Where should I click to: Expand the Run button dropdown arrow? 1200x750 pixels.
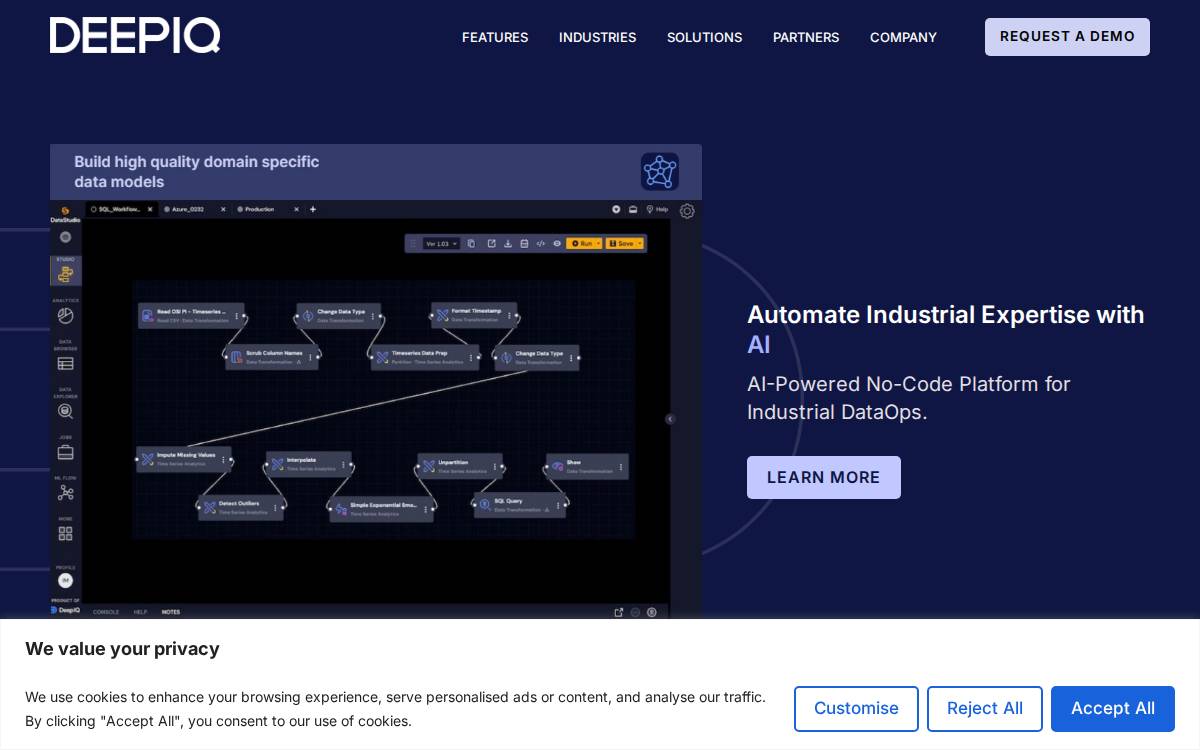(x=598, y=243)
